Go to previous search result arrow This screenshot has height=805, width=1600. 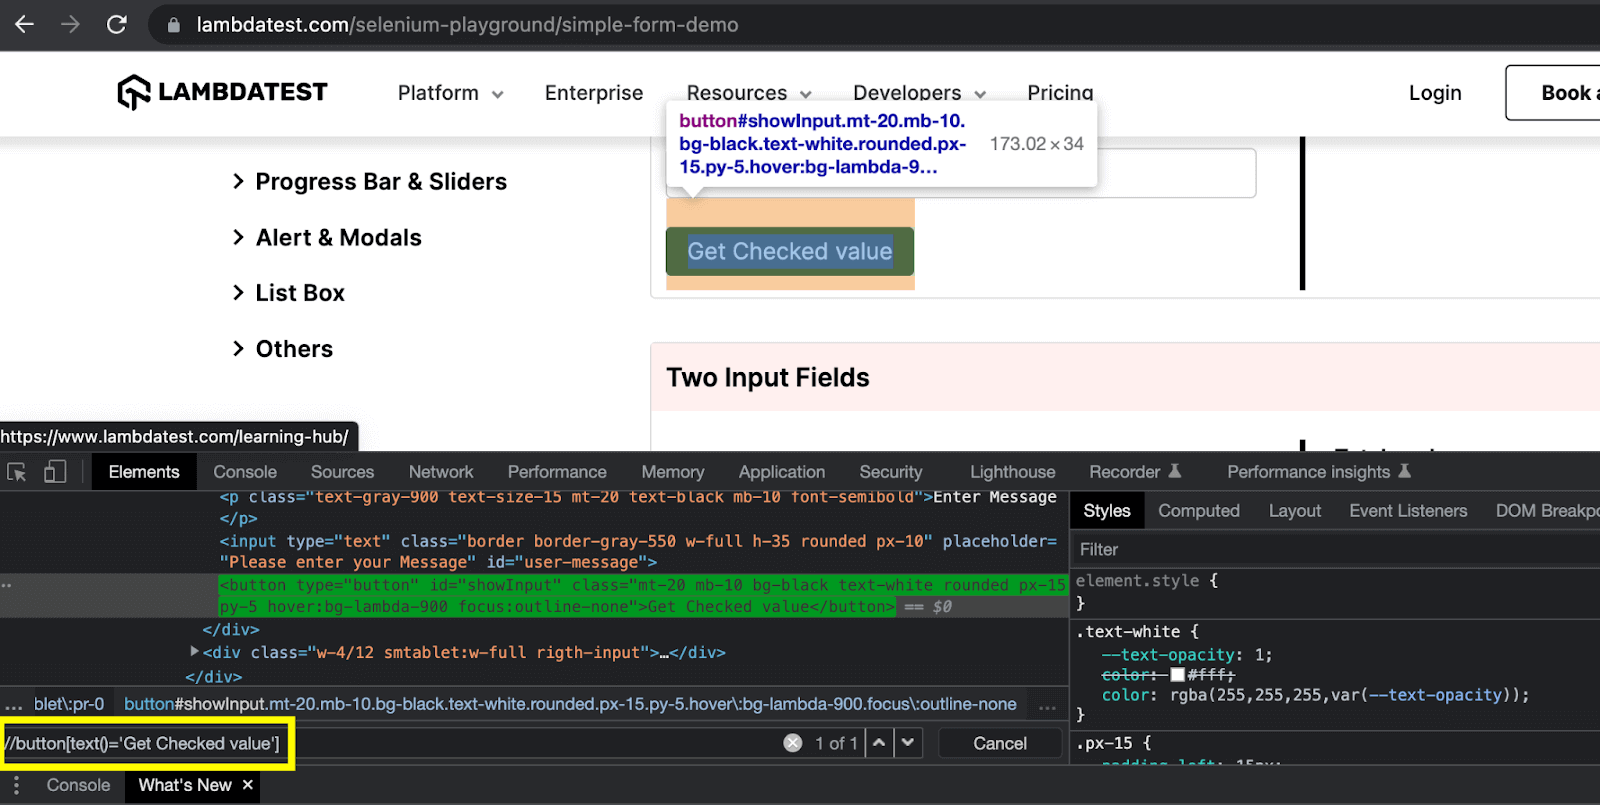click(x=878, y=743)
